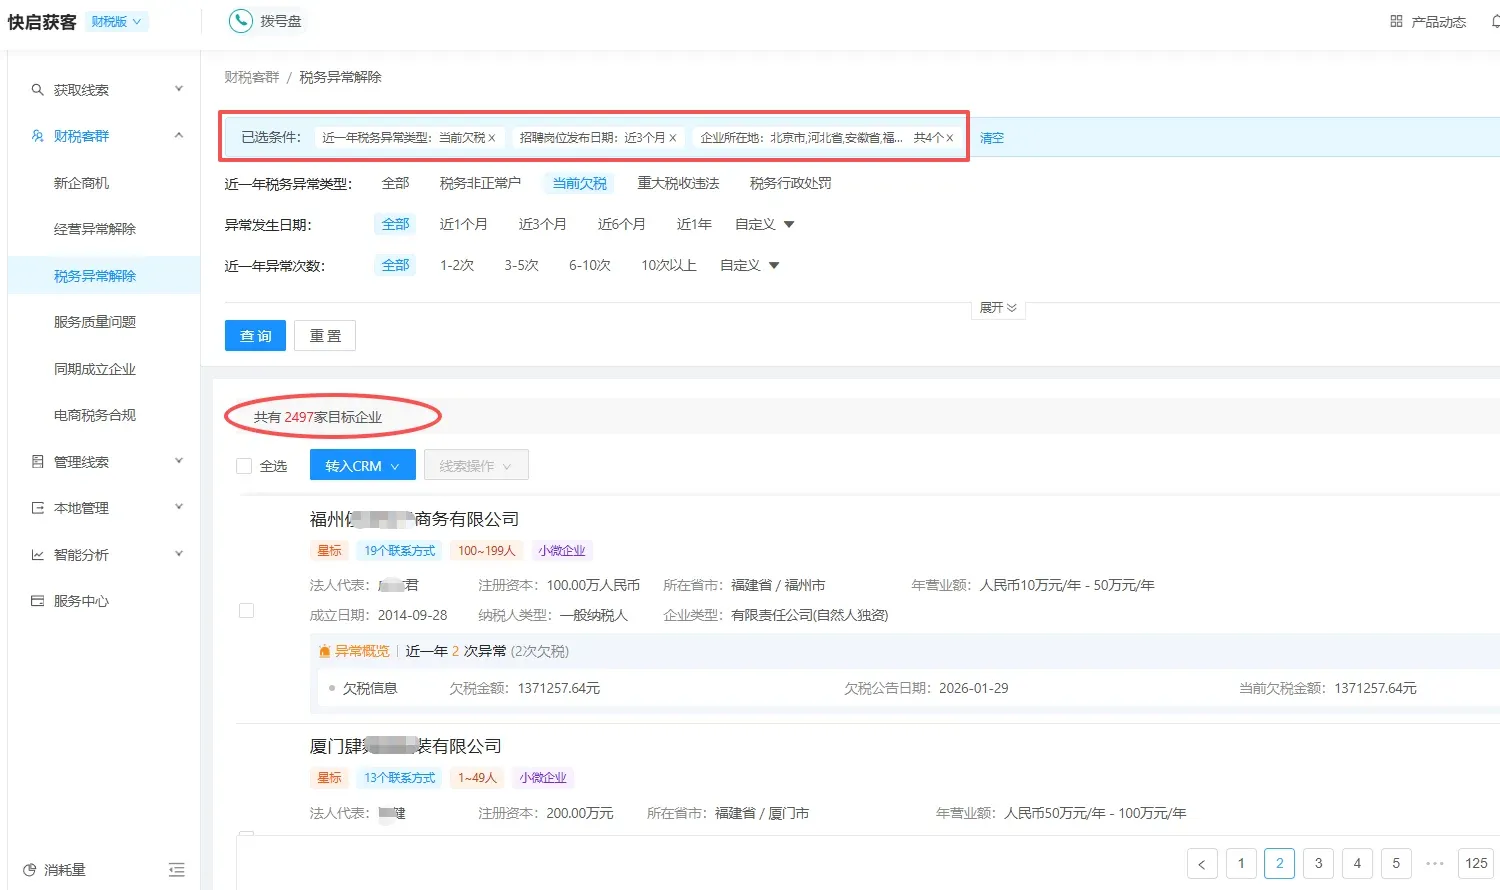Open 服务质量问题 in the sidebar
Viewport: 1500px width, 890px height.
(95, 322)
